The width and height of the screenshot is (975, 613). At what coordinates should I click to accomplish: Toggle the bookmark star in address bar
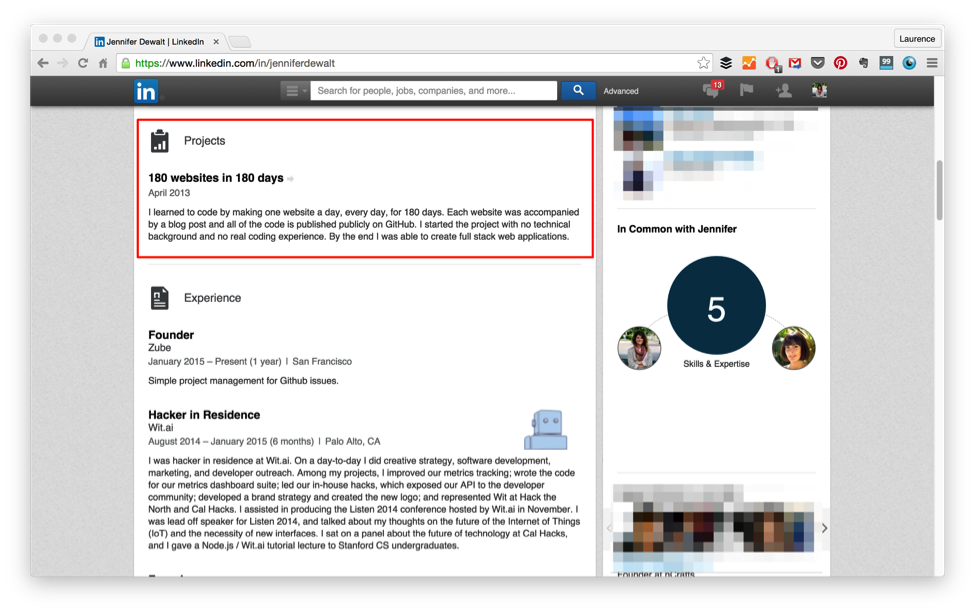point(703,62)
